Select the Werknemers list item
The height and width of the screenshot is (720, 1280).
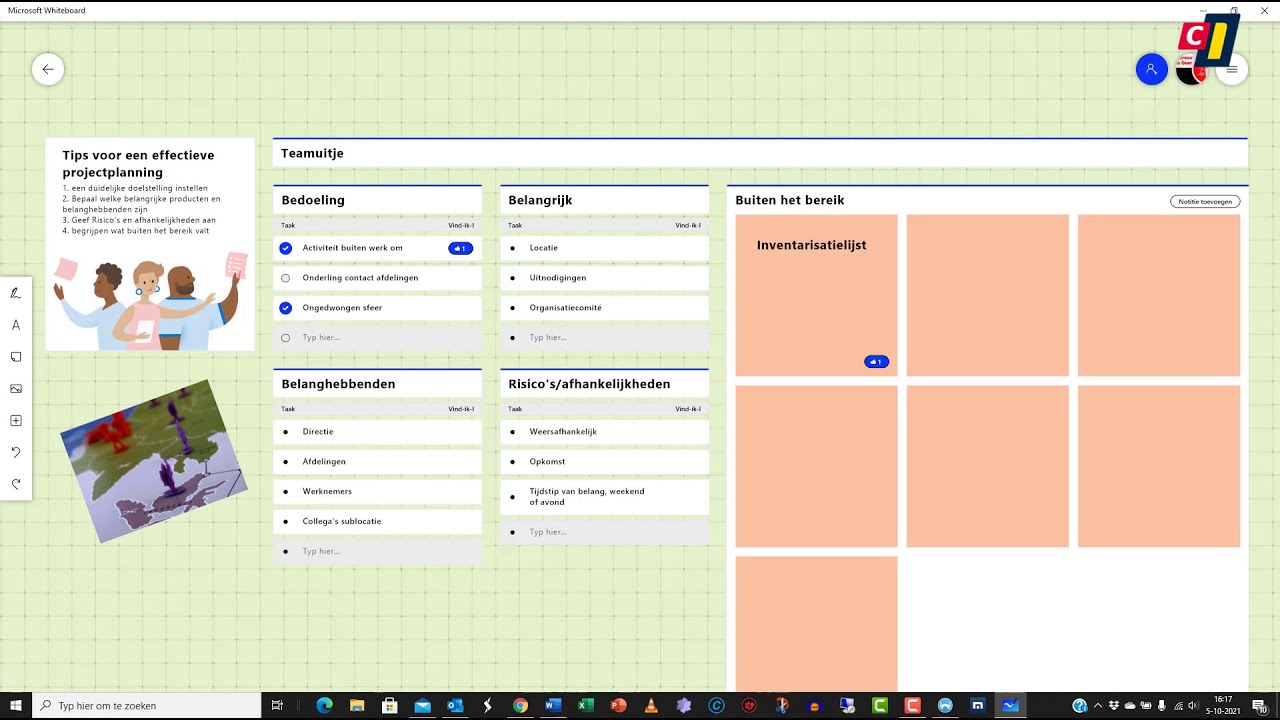377,492
